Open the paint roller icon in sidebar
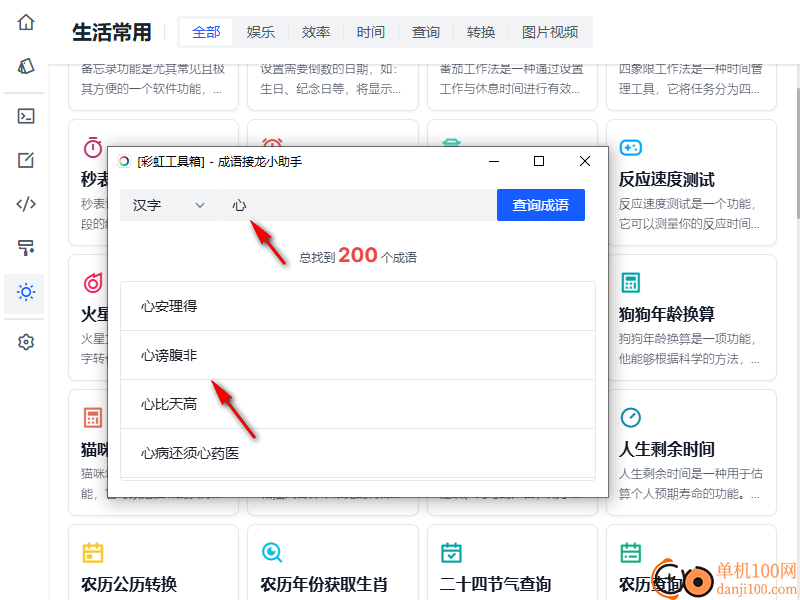 pos(26,248)
